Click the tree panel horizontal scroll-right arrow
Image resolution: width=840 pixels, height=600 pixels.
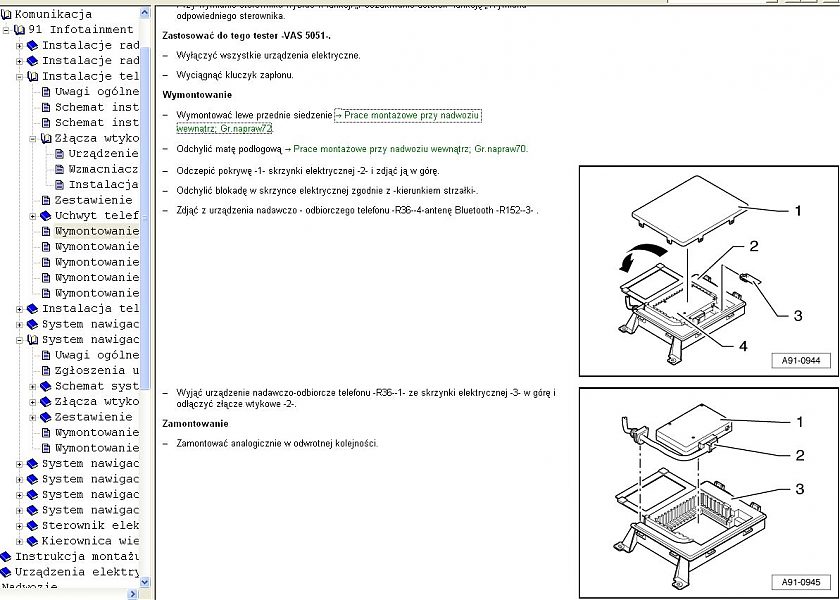133,594
